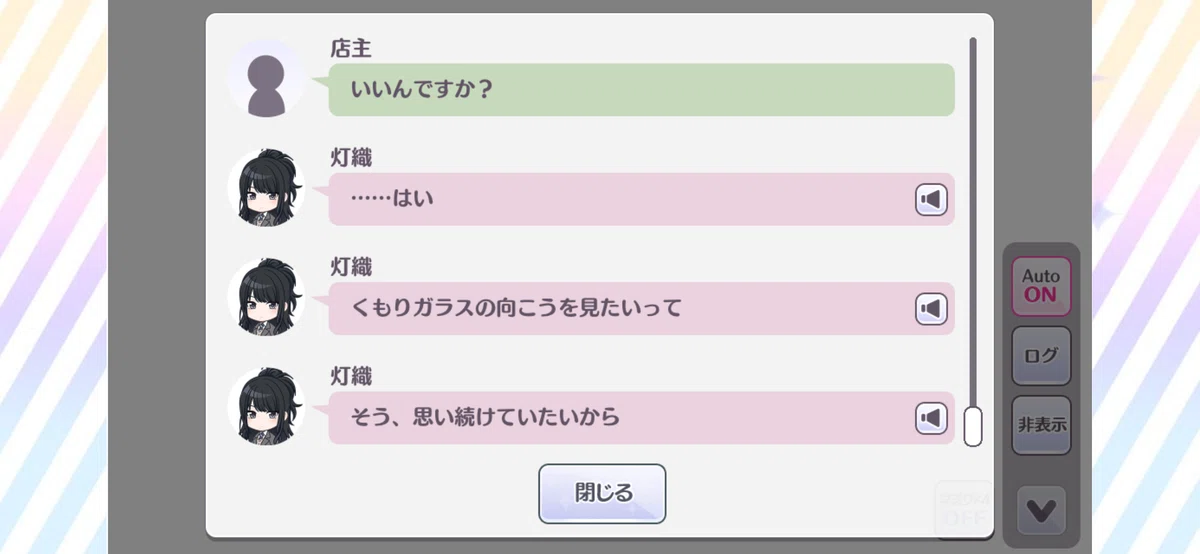1200x554 pixels.
Task: Click 灯織's avatar beside the "そう、思い続けていたいから" line
Action: tap(266, 406)
